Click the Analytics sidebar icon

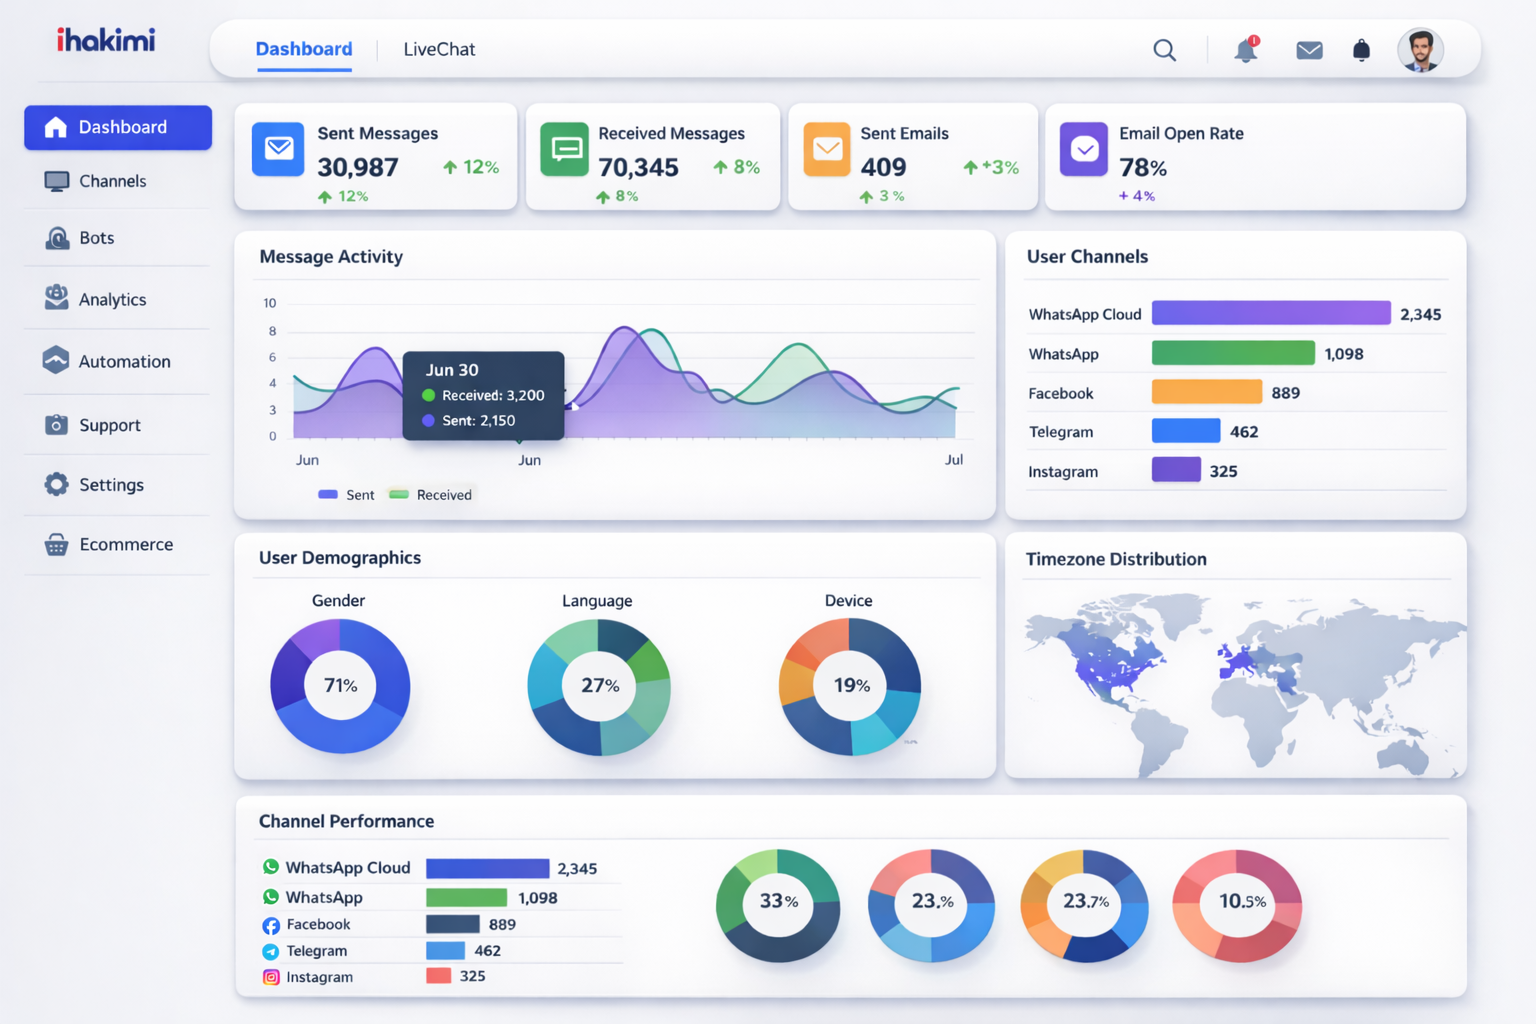57,298
